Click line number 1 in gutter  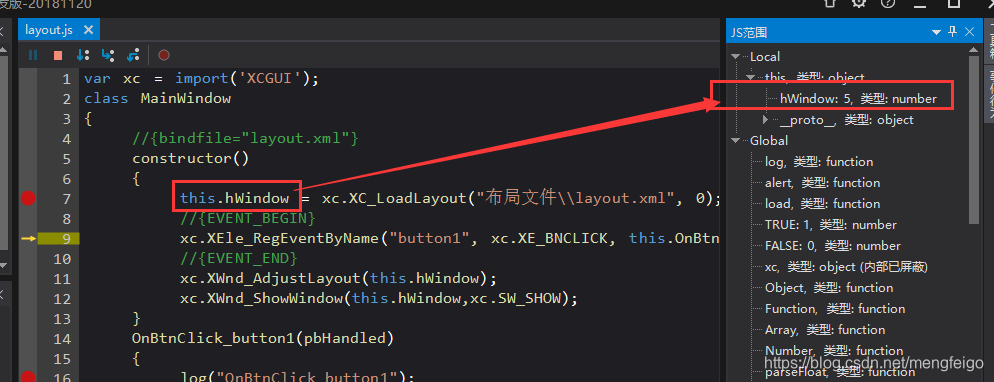click(x=66, y=79)
